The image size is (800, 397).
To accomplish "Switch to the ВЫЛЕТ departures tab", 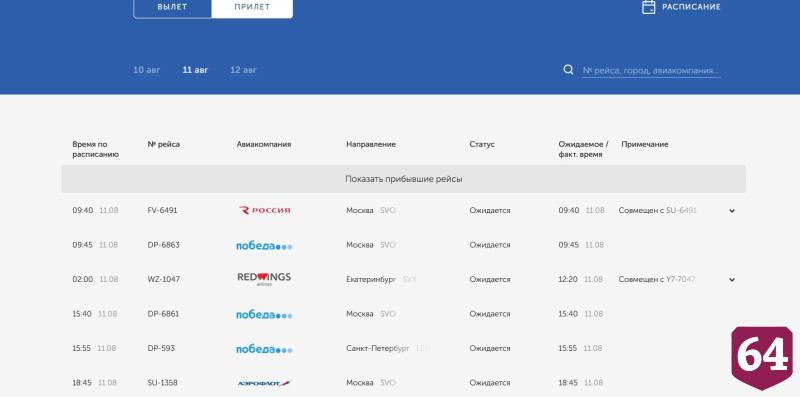I will coord(172,7).
